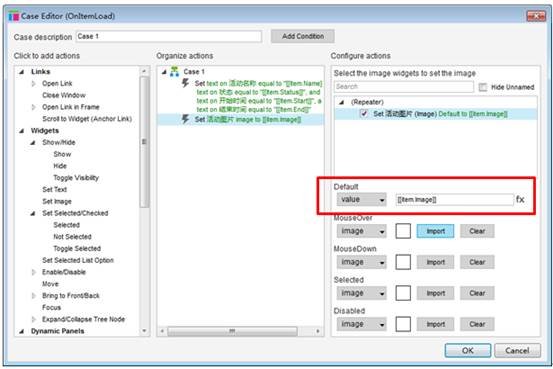Select the Move action

click(50, 284)
